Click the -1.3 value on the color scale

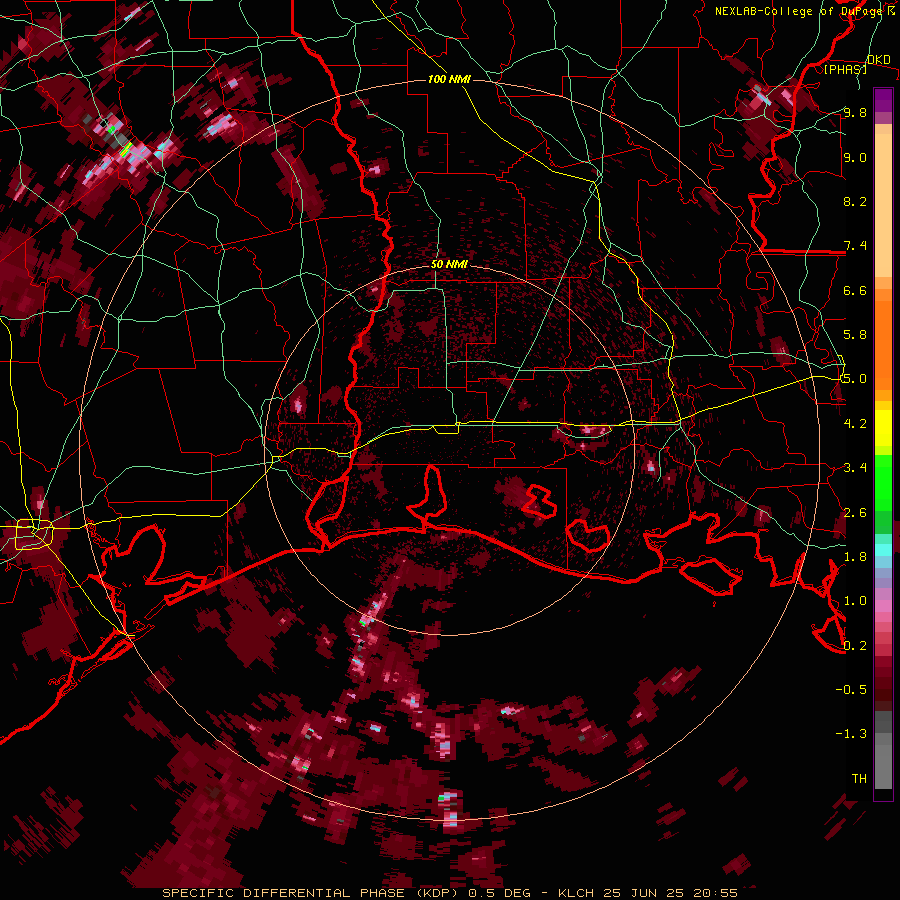[x=851, y=734]
